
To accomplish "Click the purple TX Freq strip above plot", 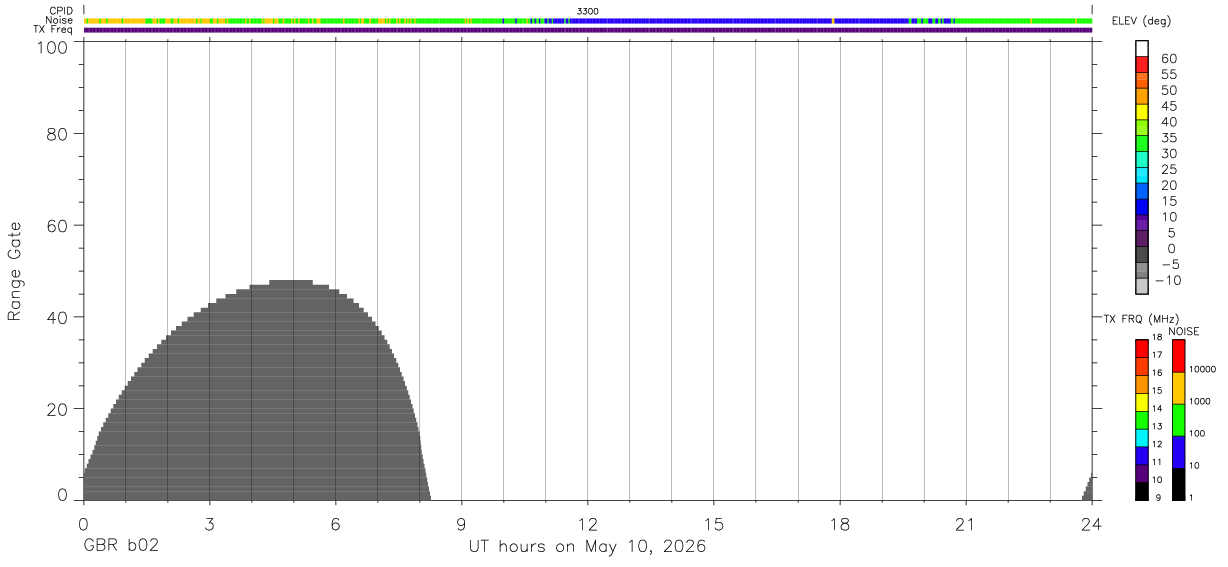I will click(588, 30).
